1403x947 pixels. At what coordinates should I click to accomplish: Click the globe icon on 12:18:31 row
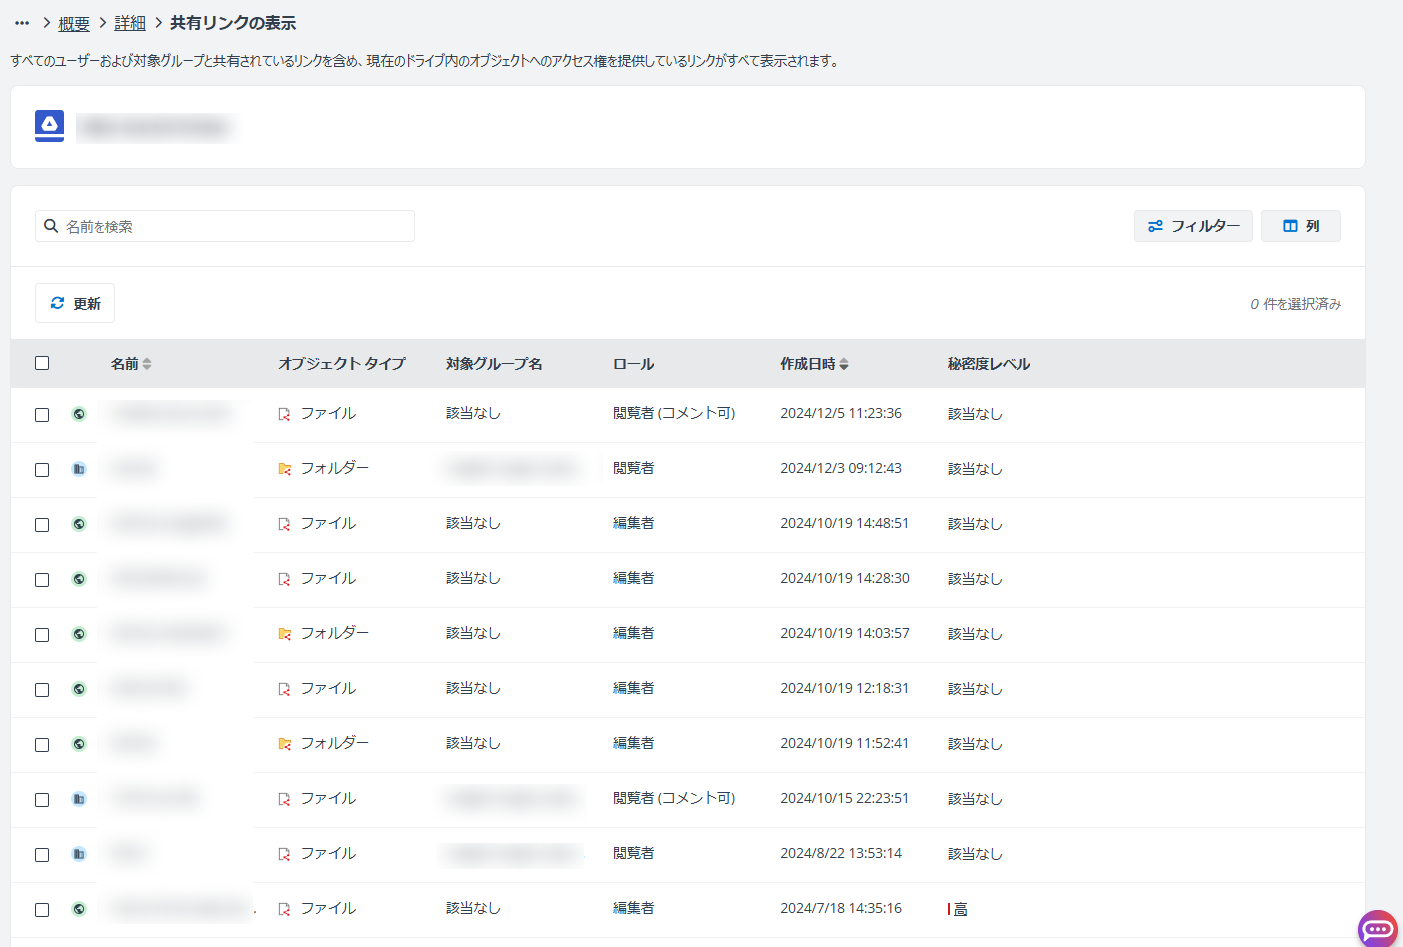click(79, 689)
